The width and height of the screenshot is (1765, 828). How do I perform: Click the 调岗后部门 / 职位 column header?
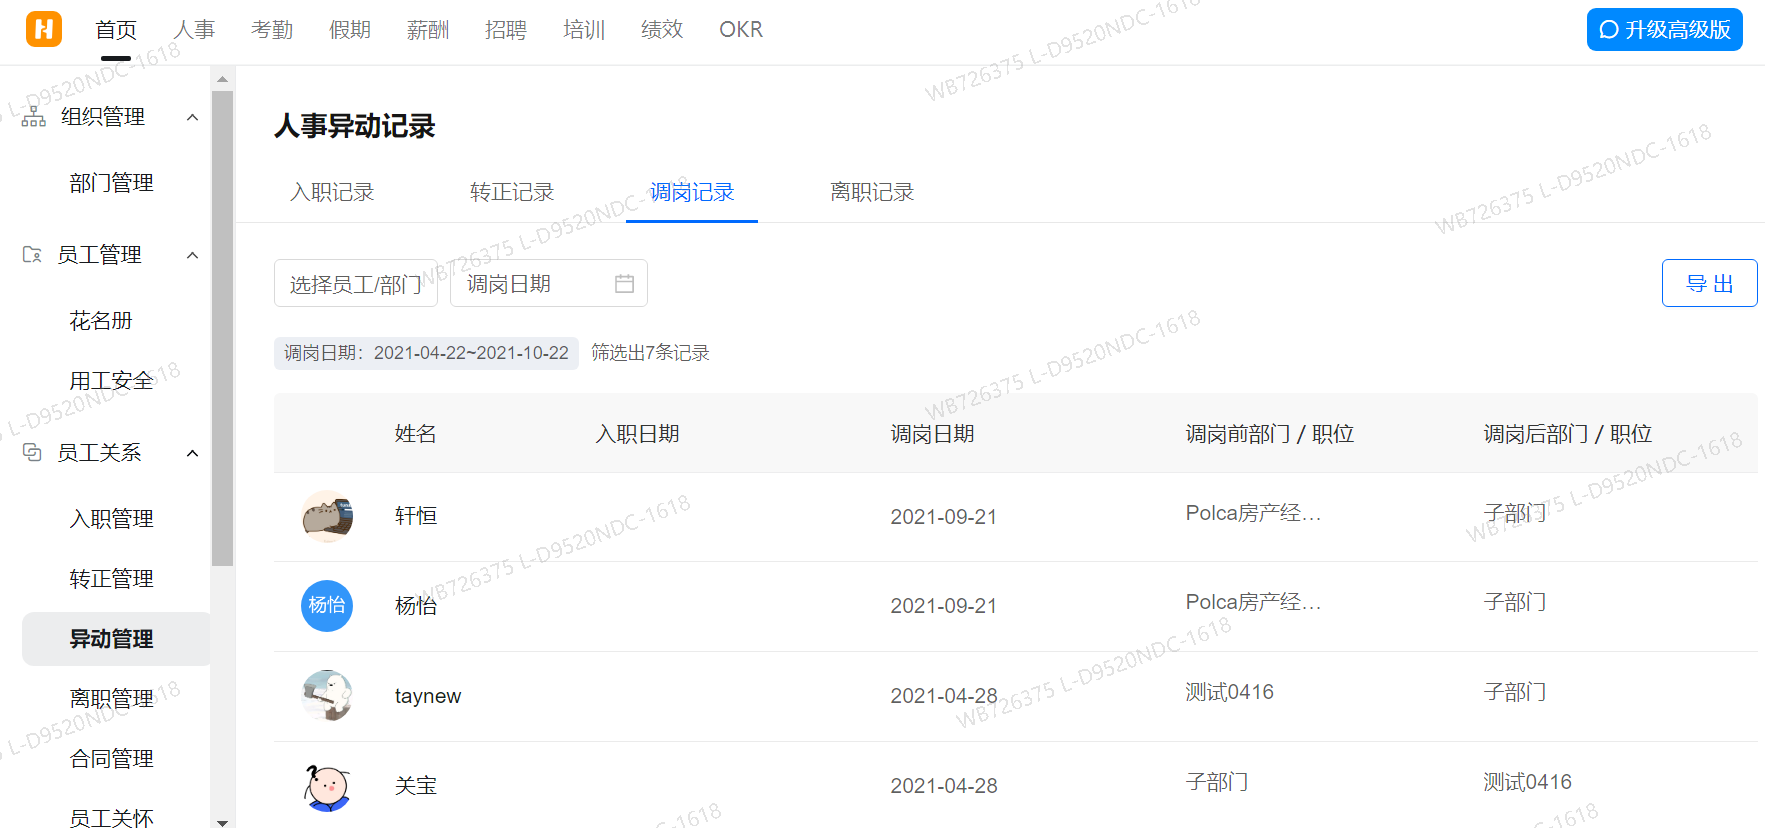click(1568, 434)
